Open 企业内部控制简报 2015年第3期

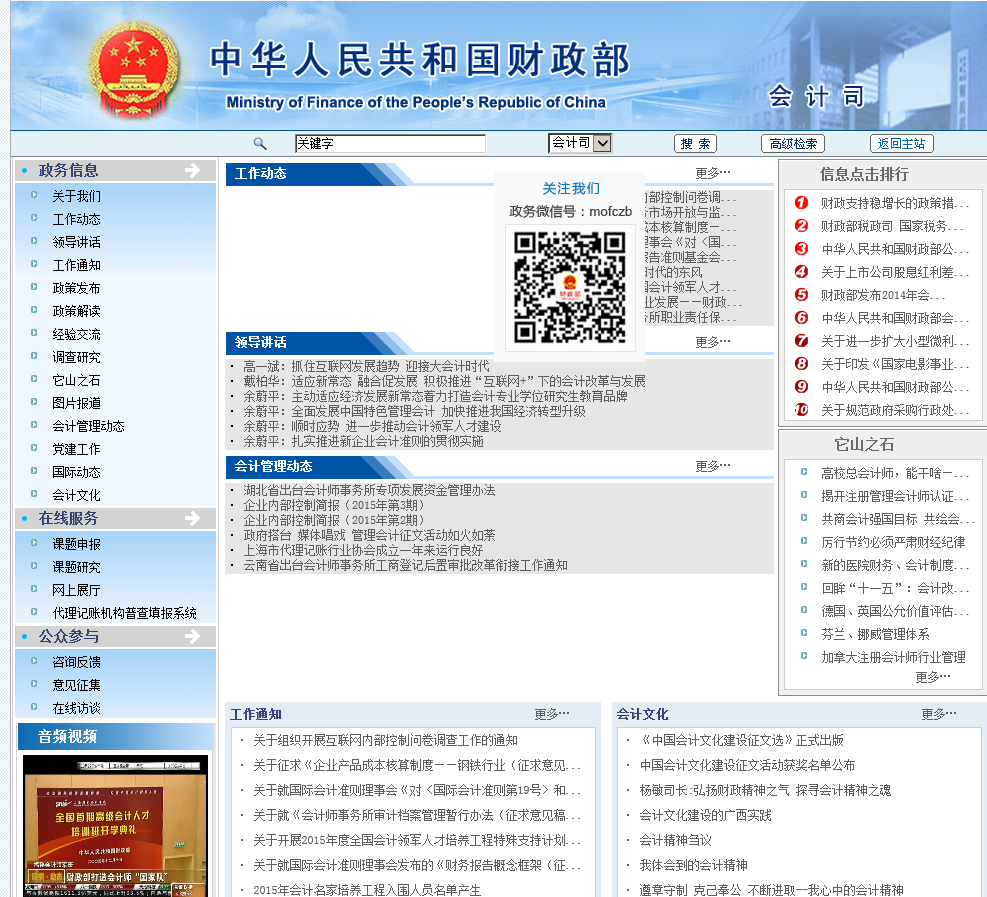coord(334,505)
